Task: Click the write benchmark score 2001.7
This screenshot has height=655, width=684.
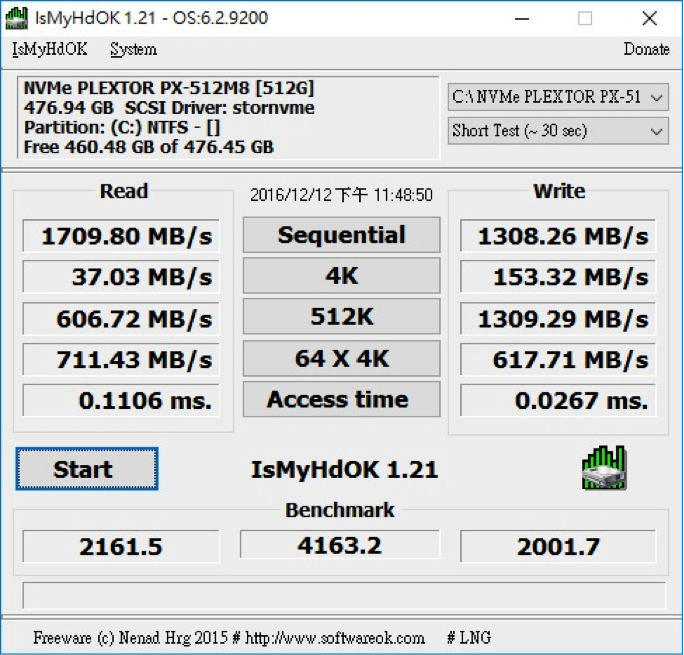Action: [x=558, y=546]
